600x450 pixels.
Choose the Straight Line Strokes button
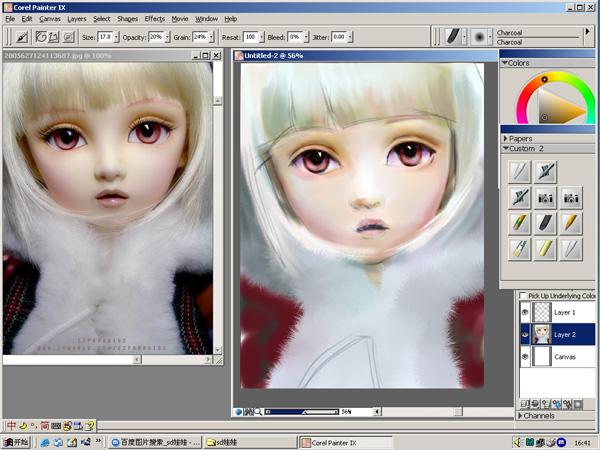click(54, 37)
